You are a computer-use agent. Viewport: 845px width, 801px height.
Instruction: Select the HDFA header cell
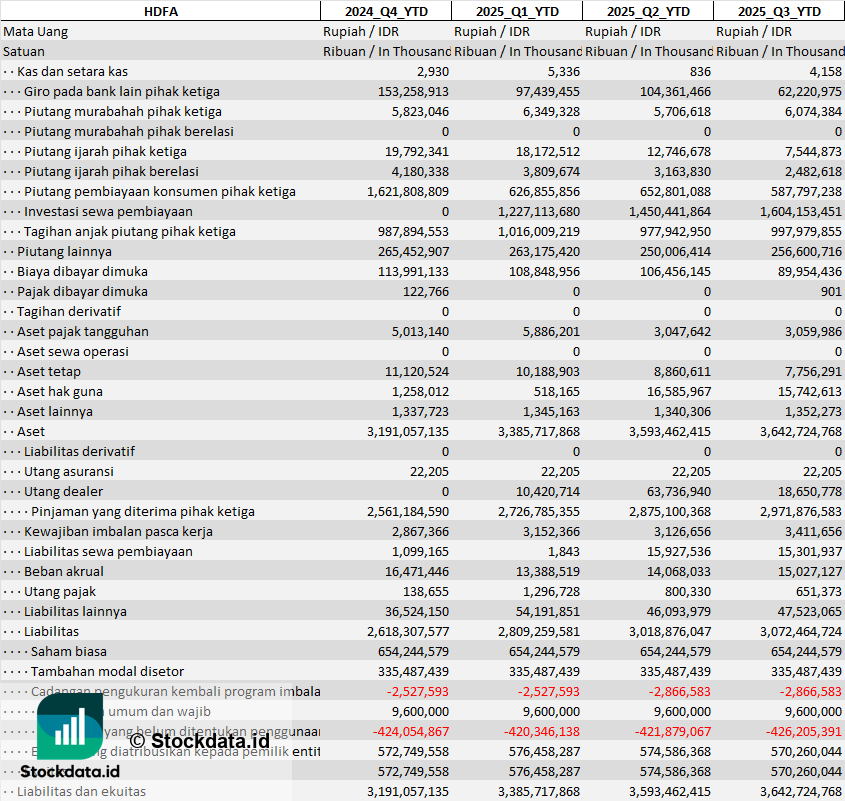click(160, 11)
